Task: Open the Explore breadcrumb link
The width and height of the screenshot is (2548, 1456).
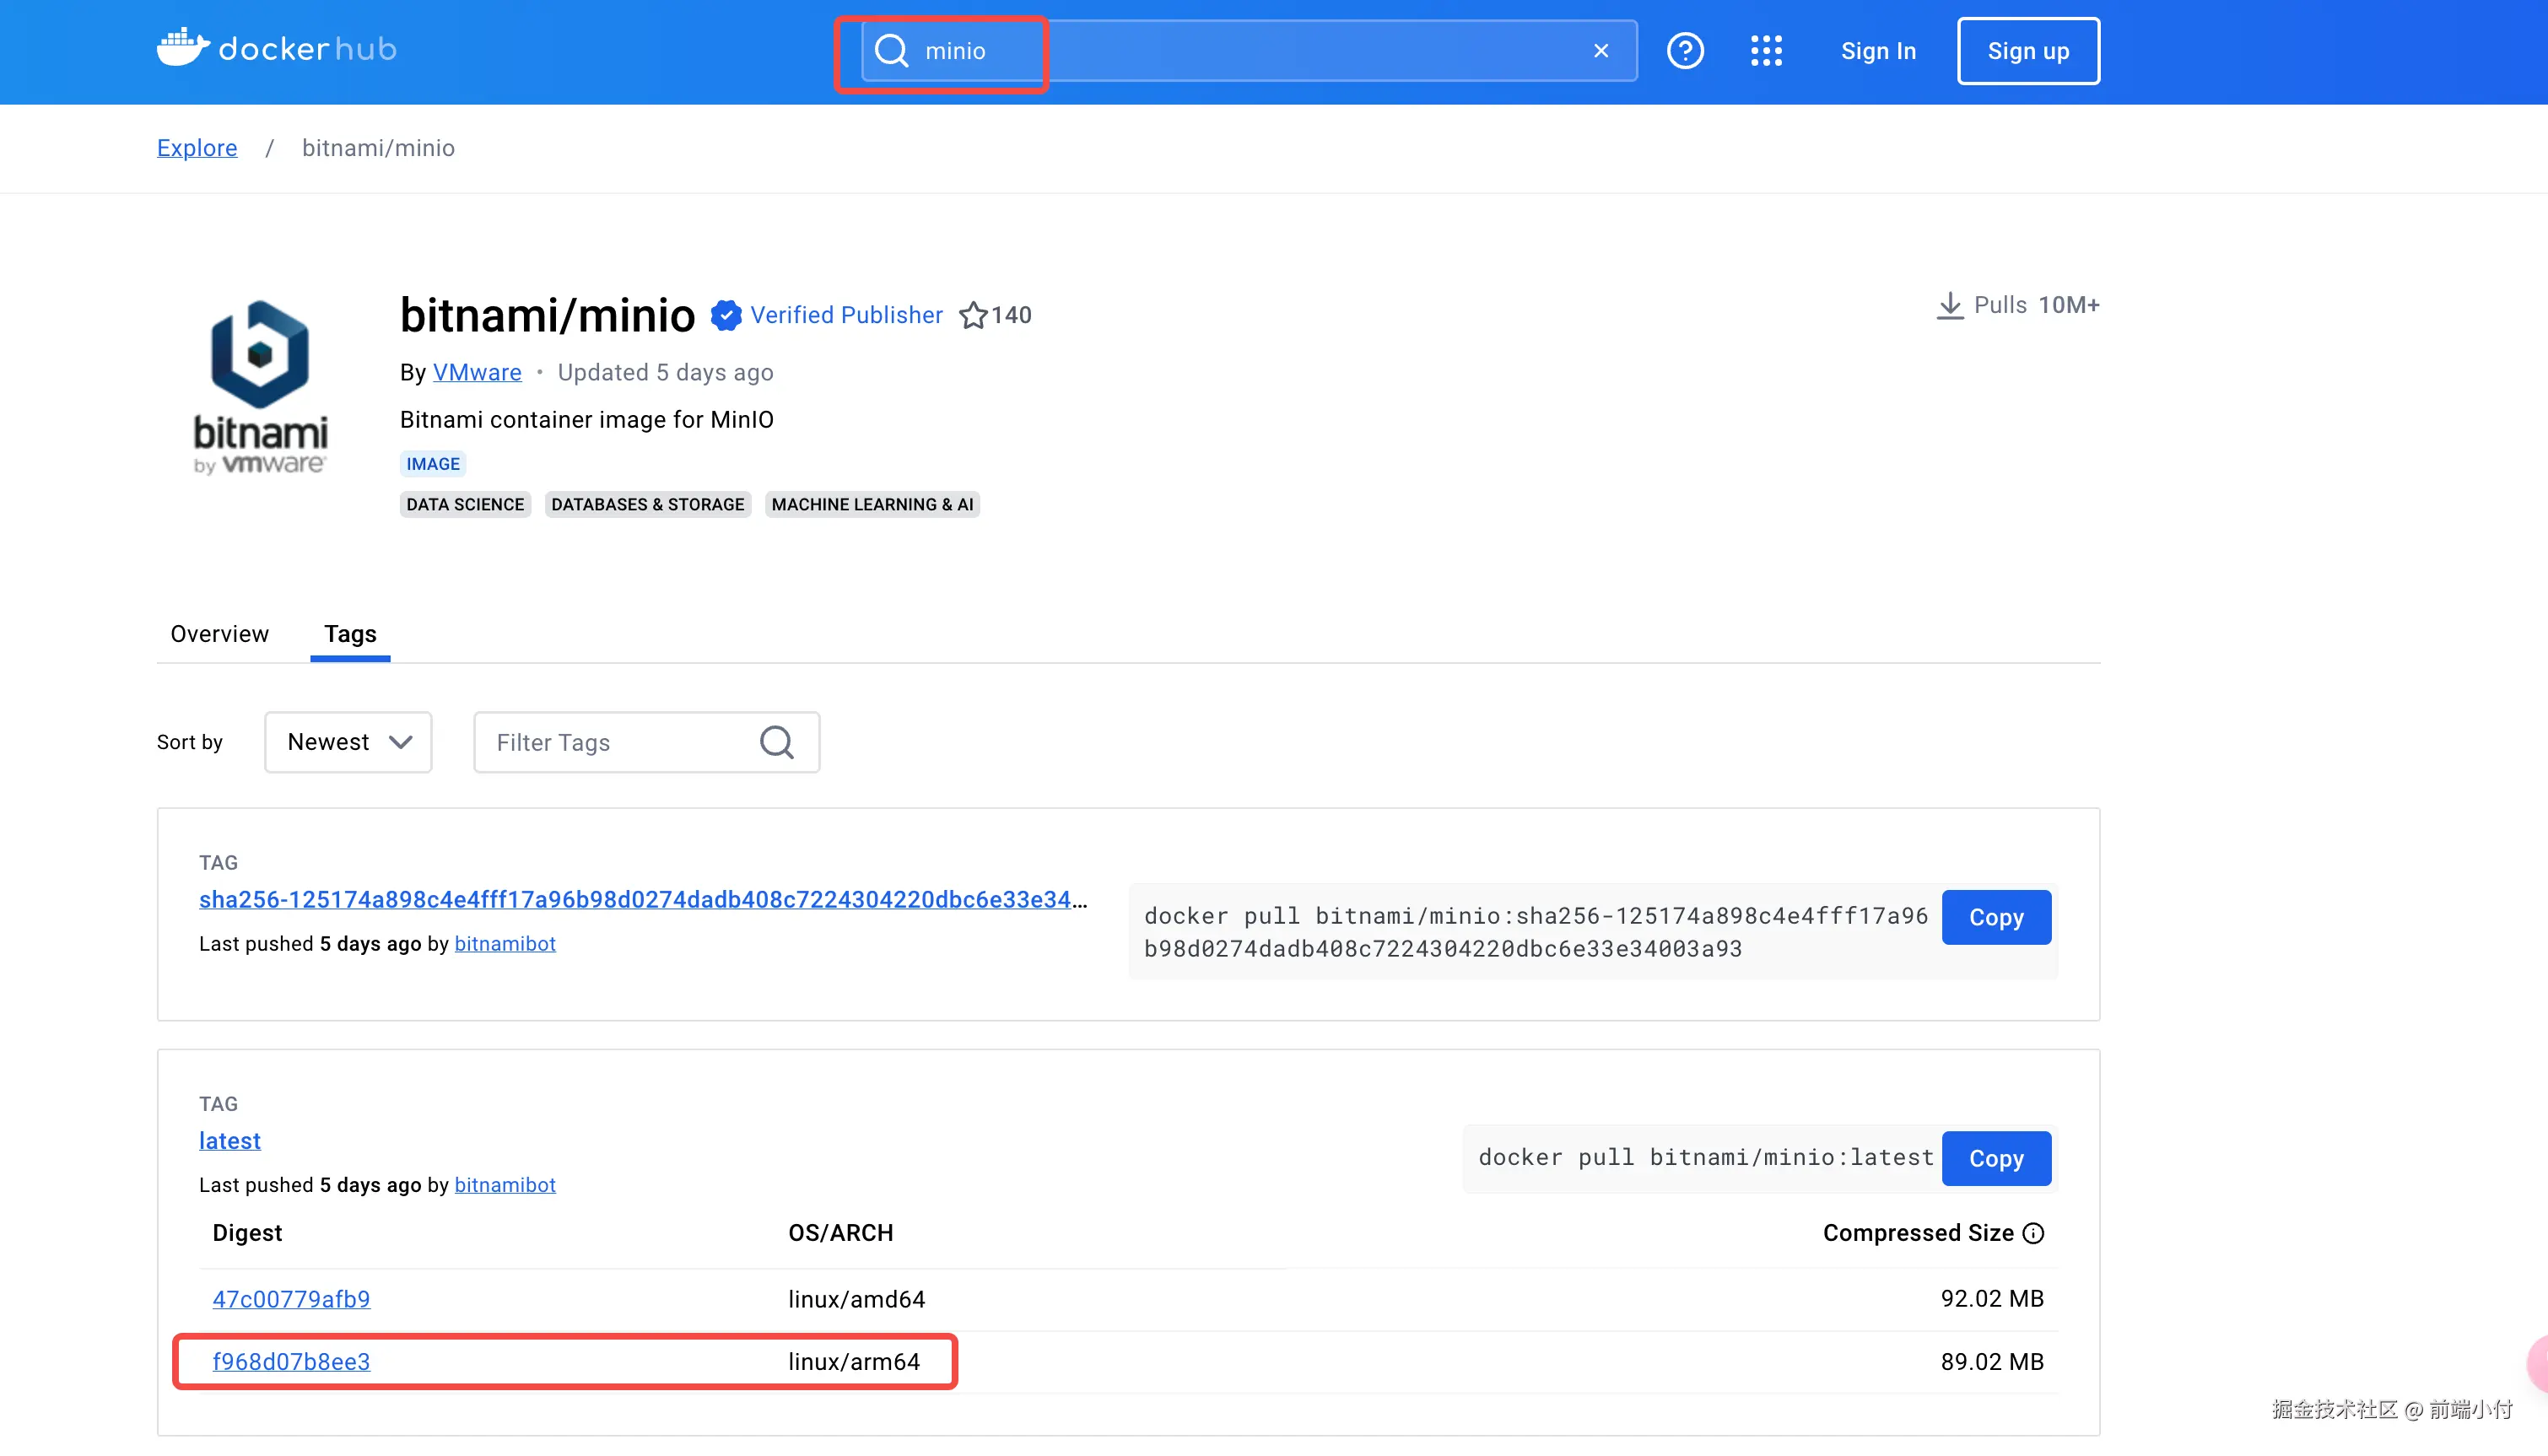Action: coord(197,148)
